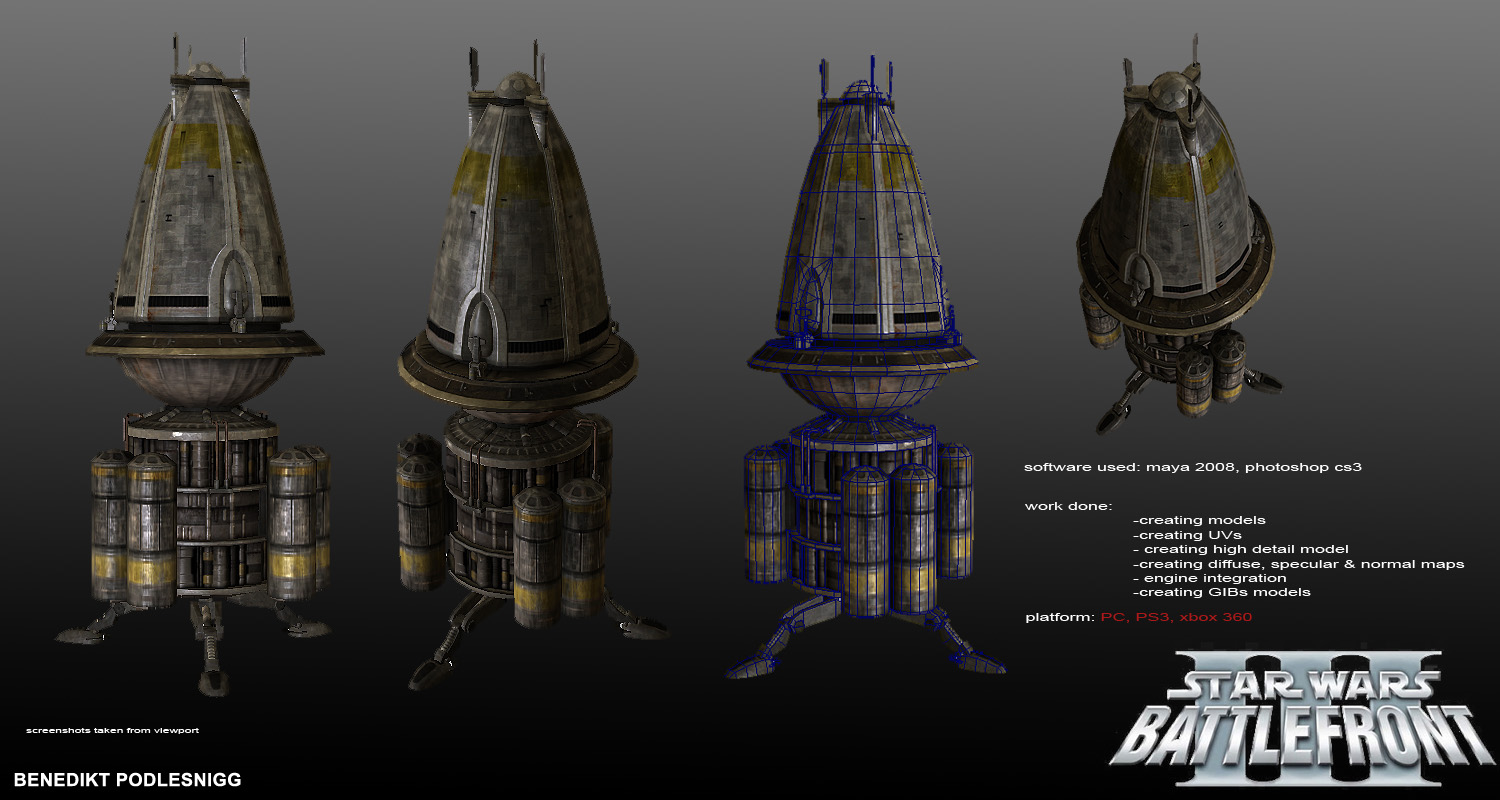Click the red 'PC, PS3, xbox 360' text
The image size is (1500, 800).
click(x=1176, y=617)
